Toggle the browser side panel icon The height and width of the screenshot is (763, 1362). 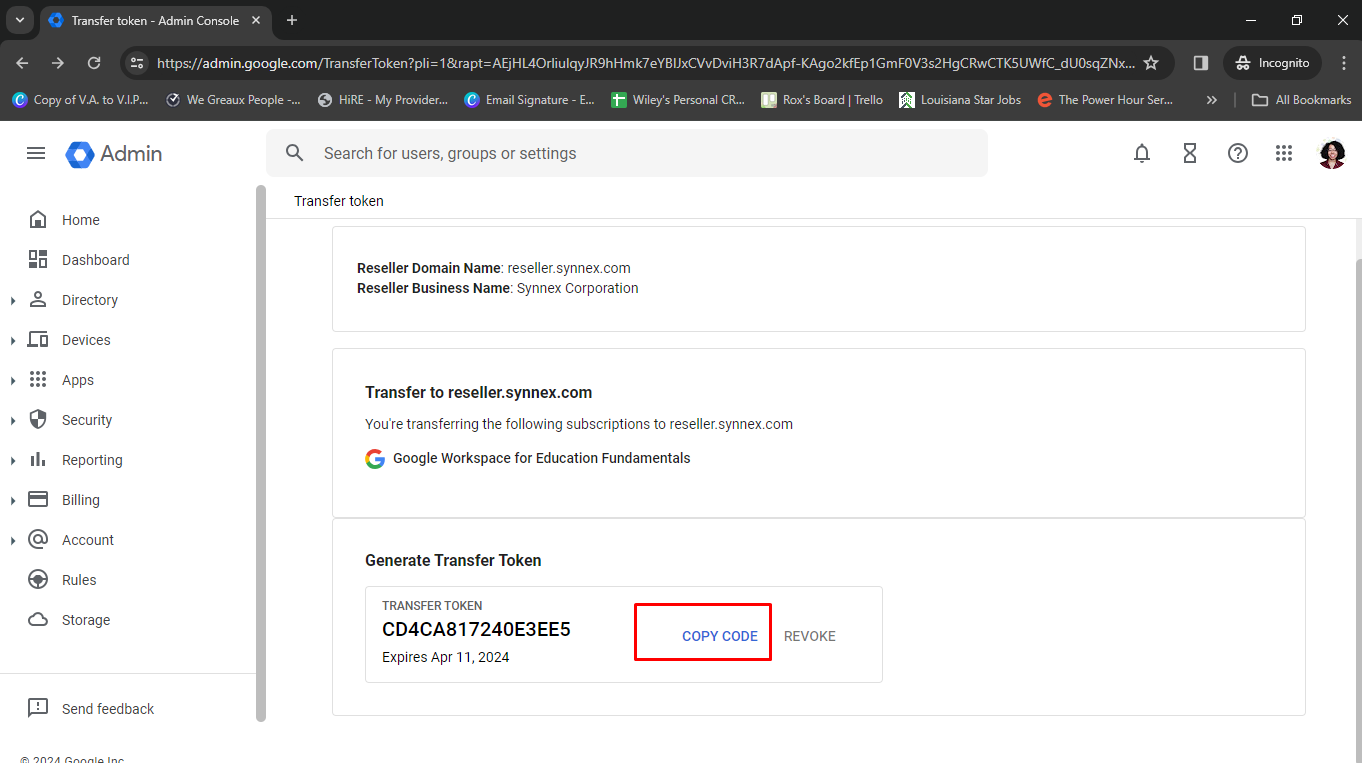(x=1201, y=63)
